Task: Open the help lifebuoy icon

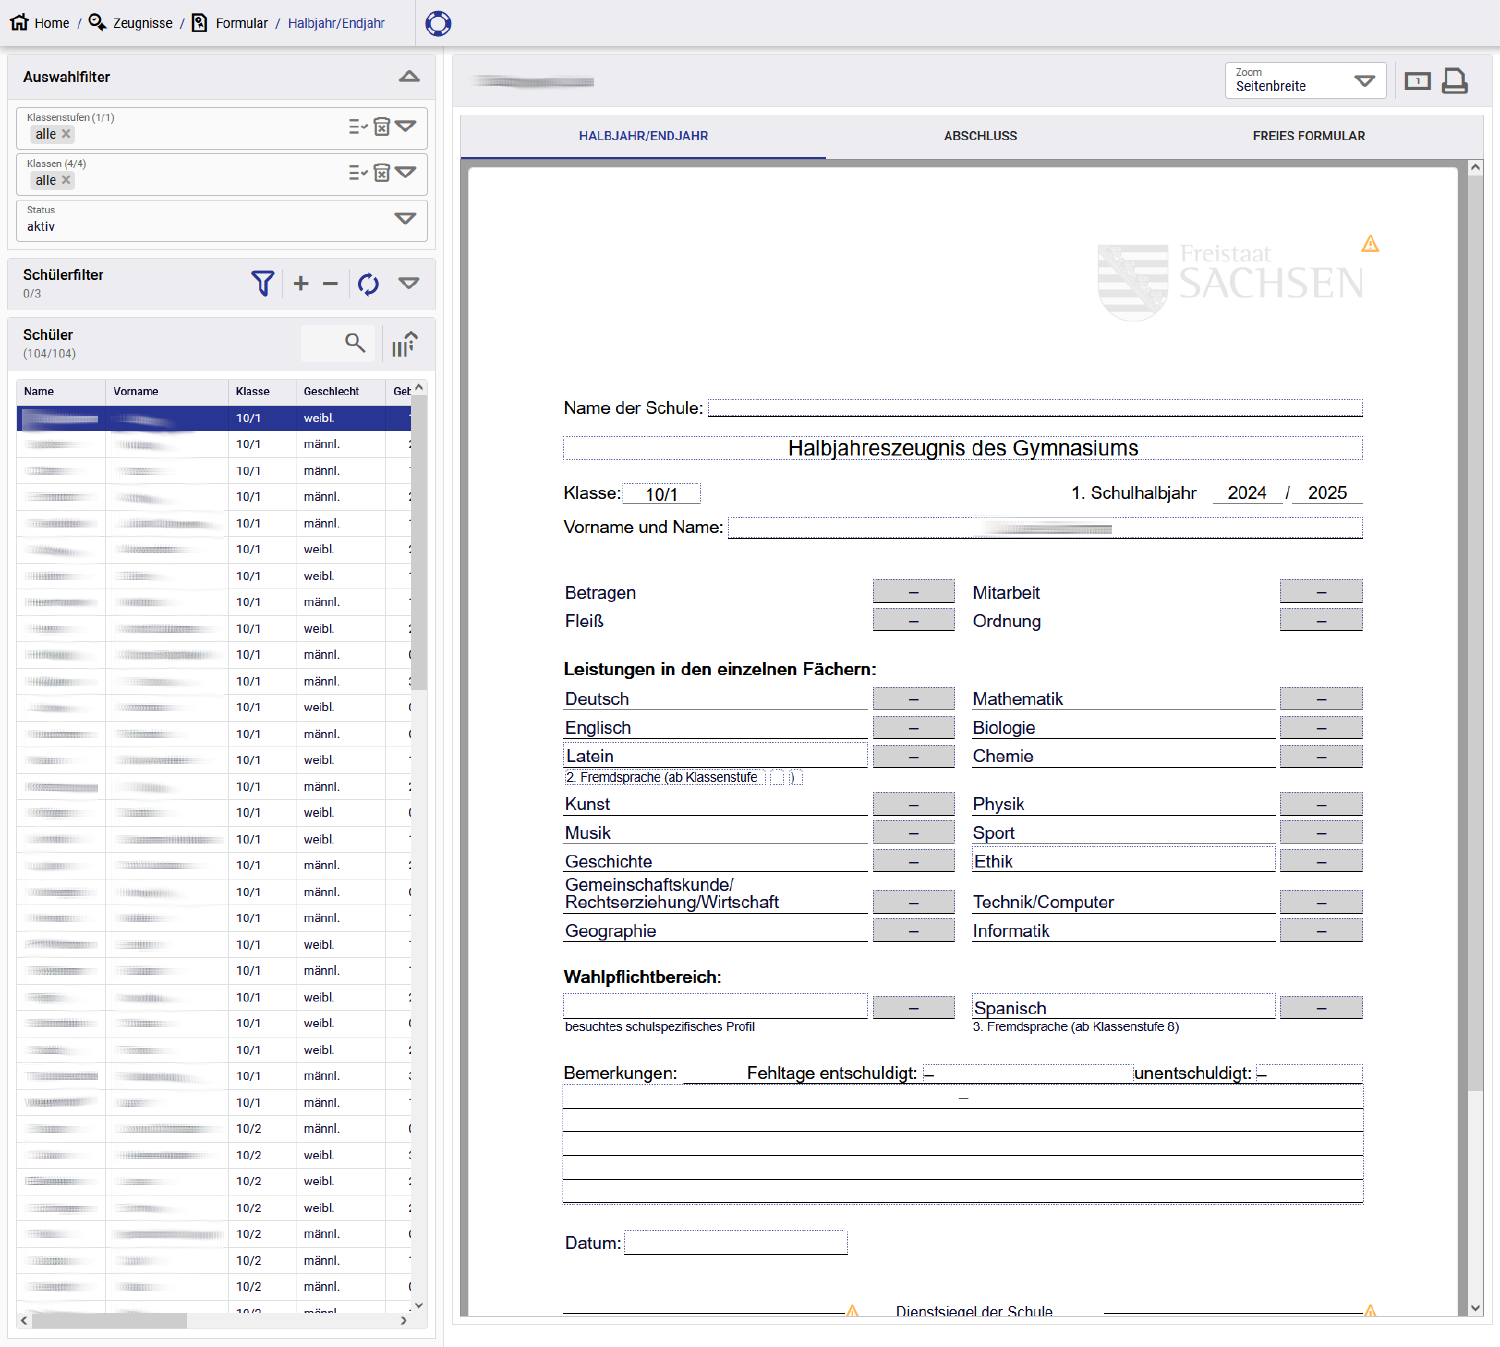Action: click(x=438, y=23)
